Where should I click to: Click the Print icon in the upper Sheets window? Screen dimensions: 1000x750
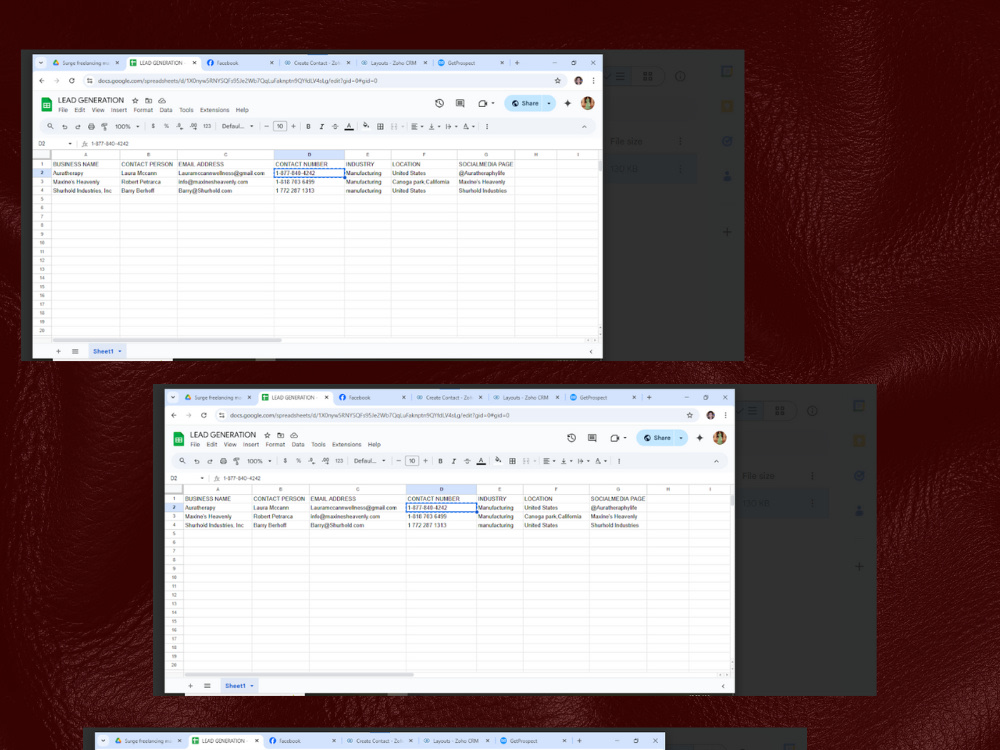pos(91,126)
